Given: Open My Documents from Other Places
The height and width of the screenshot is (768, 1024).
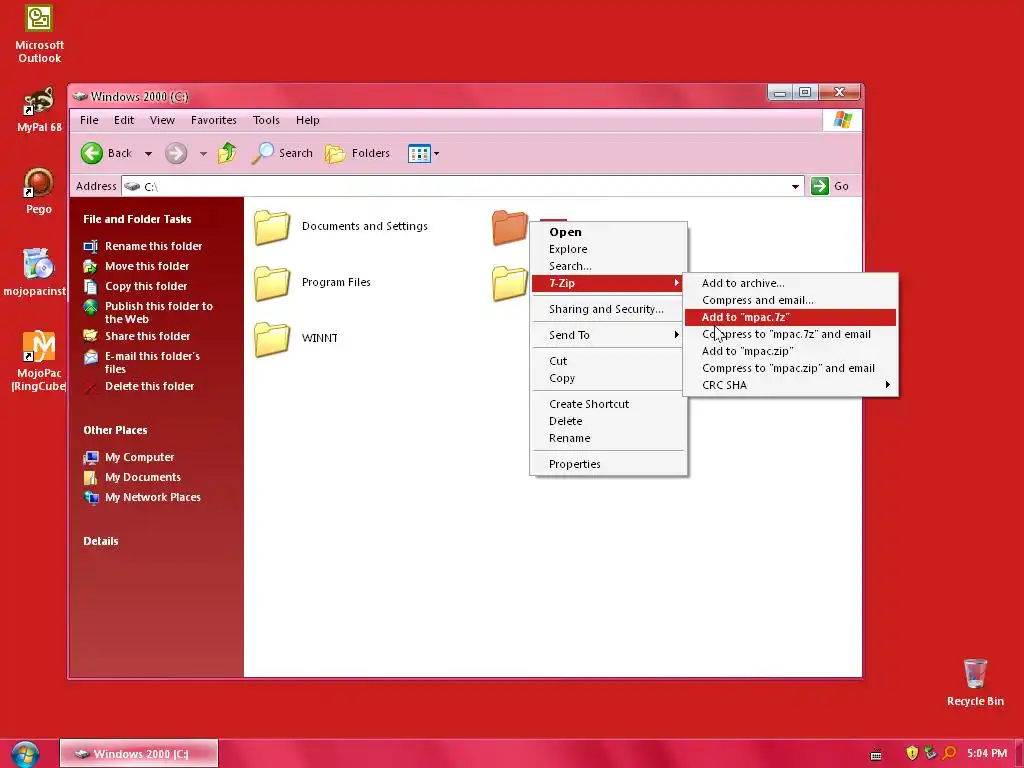Looking at the screenshot, I should pyautogui.click(x=142, y=477).
